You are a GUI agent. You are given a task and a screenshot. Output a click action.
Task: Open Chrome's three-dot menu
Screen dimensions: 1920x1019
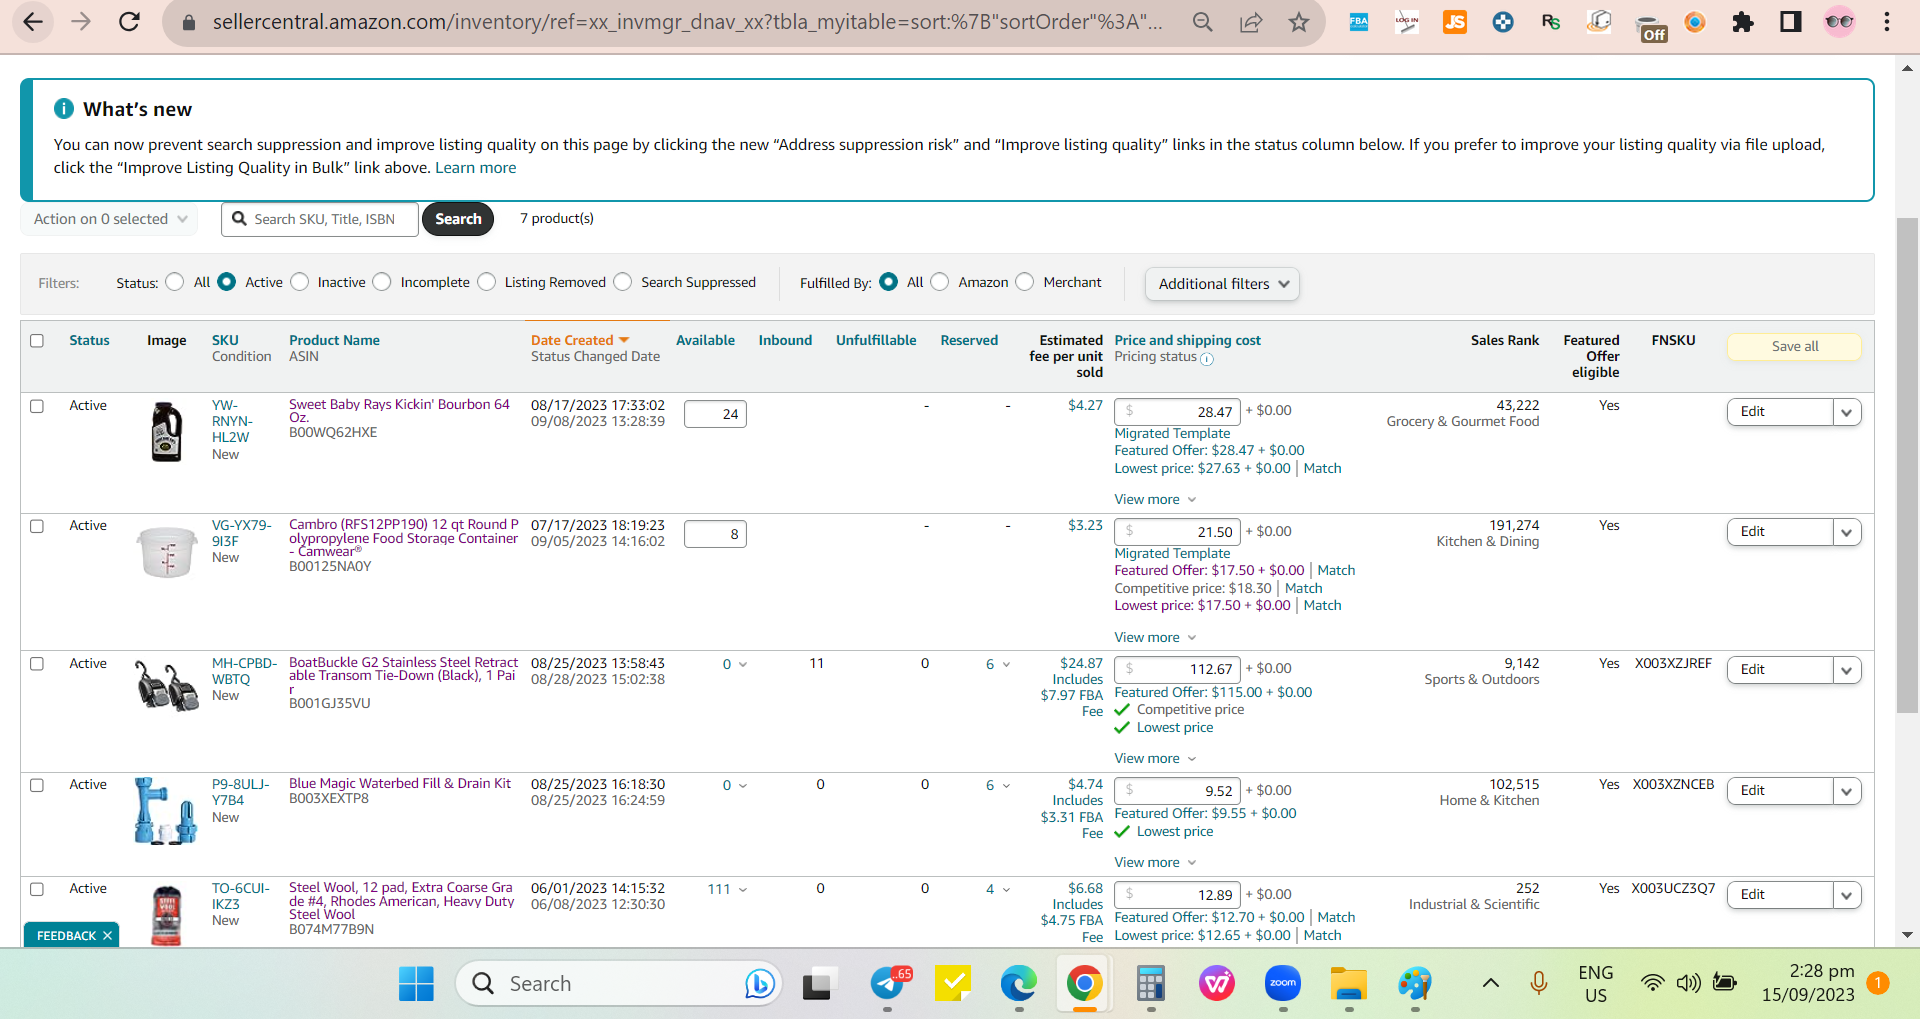click(1887, 22)
